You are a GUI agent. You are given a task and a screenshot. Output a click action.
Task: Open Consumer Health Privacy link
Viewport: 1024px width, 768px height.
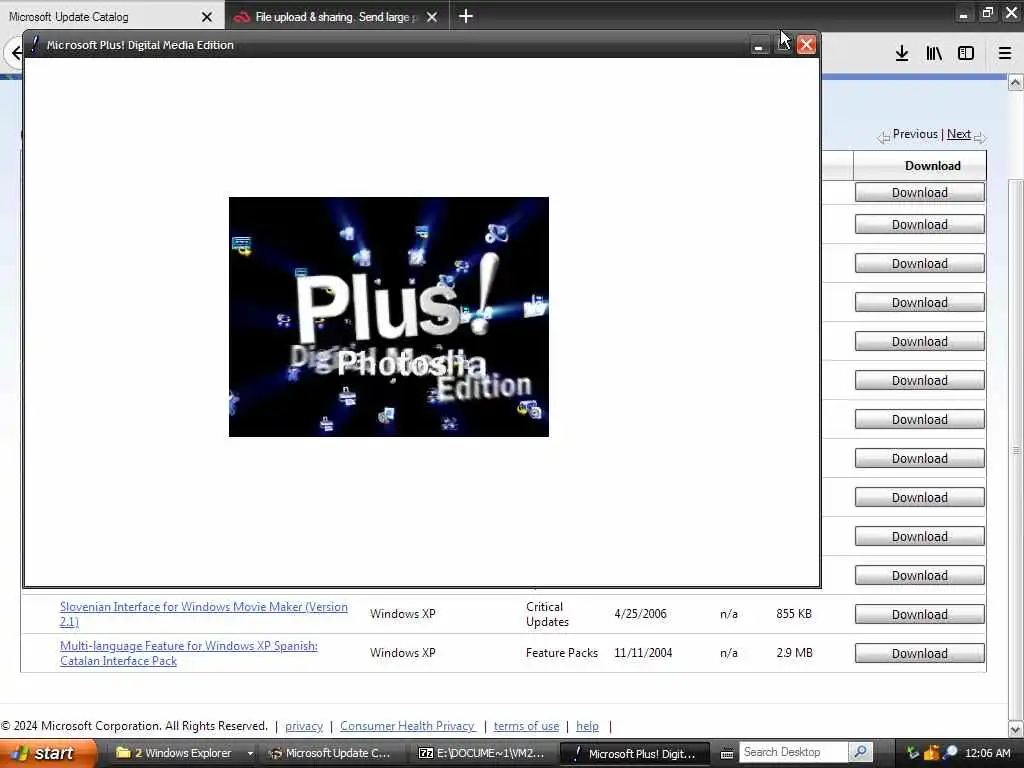408,726
